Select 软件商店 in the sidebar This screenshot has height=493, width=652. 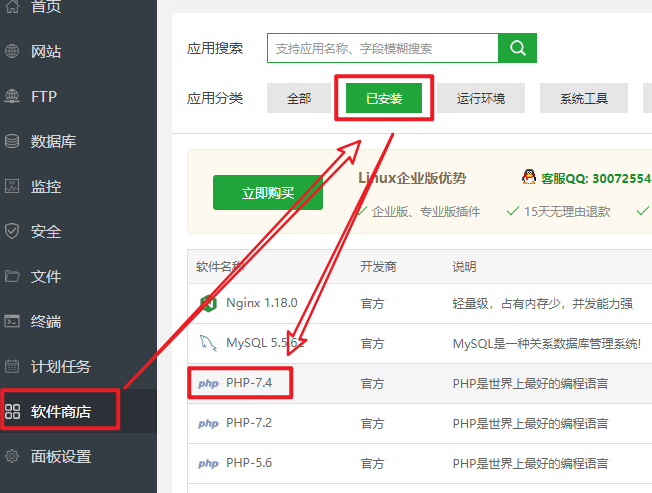coord(61,412)
